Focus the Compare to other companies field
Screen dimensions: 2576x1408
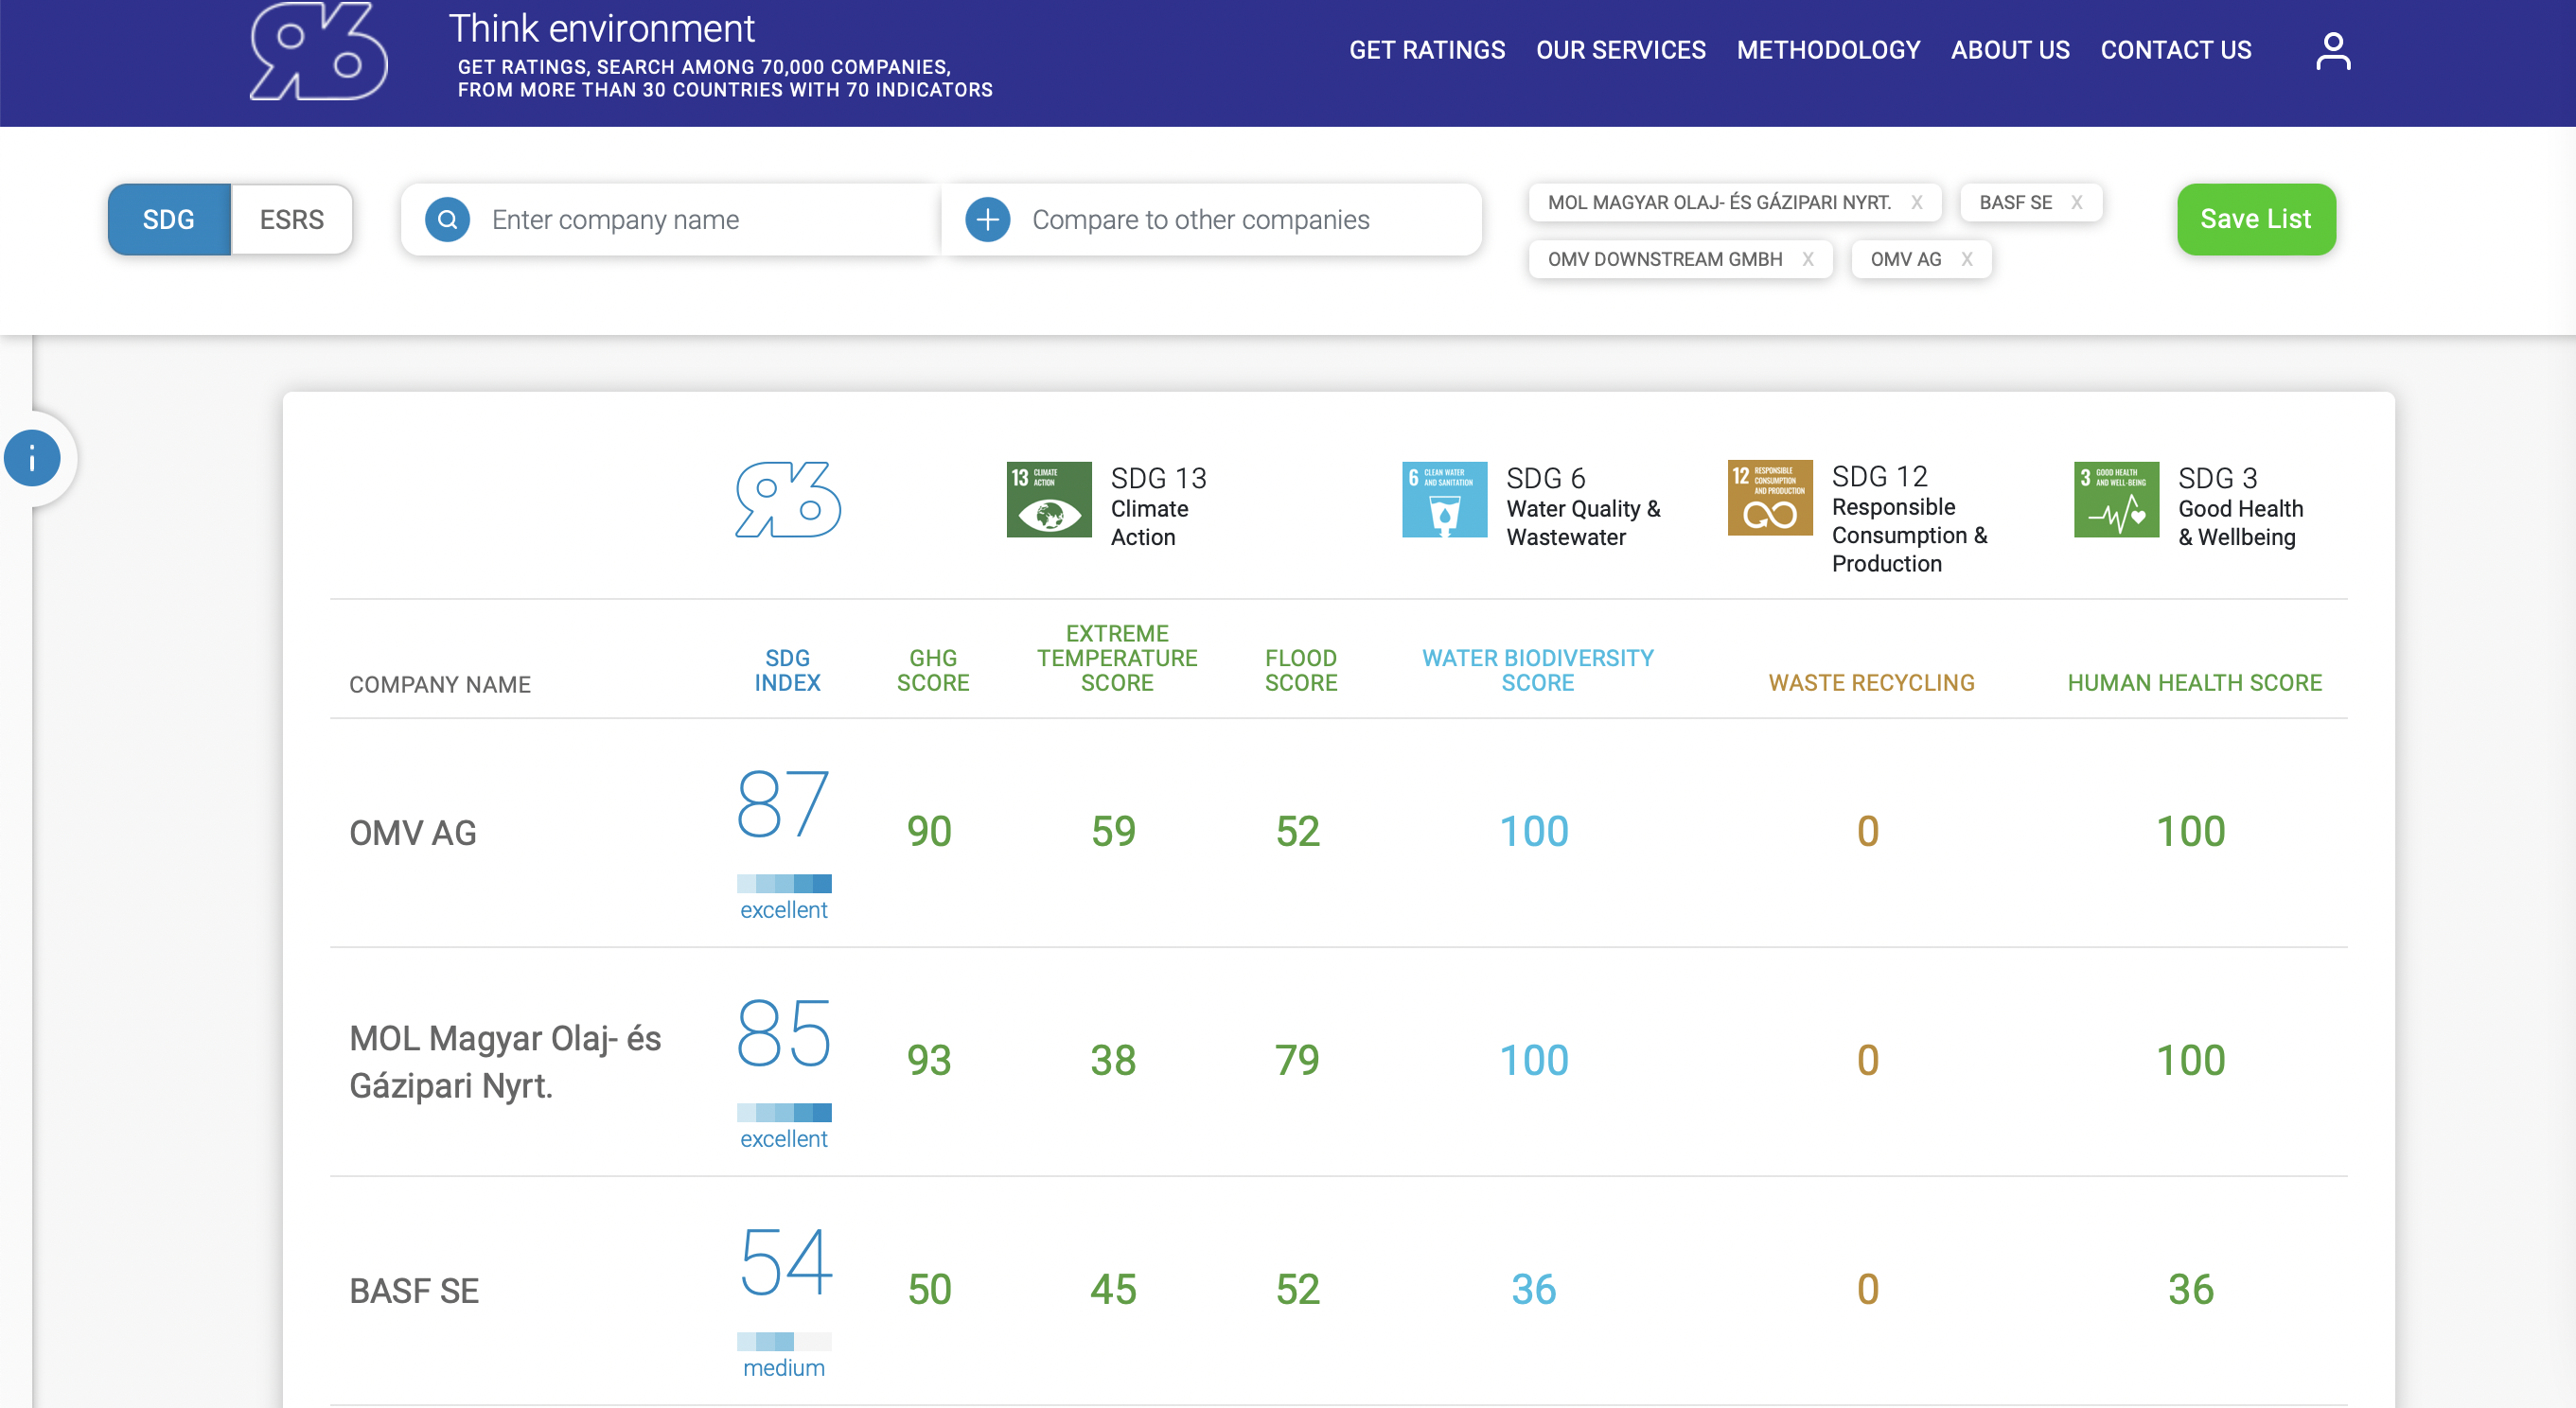[x=1211, y=219]
